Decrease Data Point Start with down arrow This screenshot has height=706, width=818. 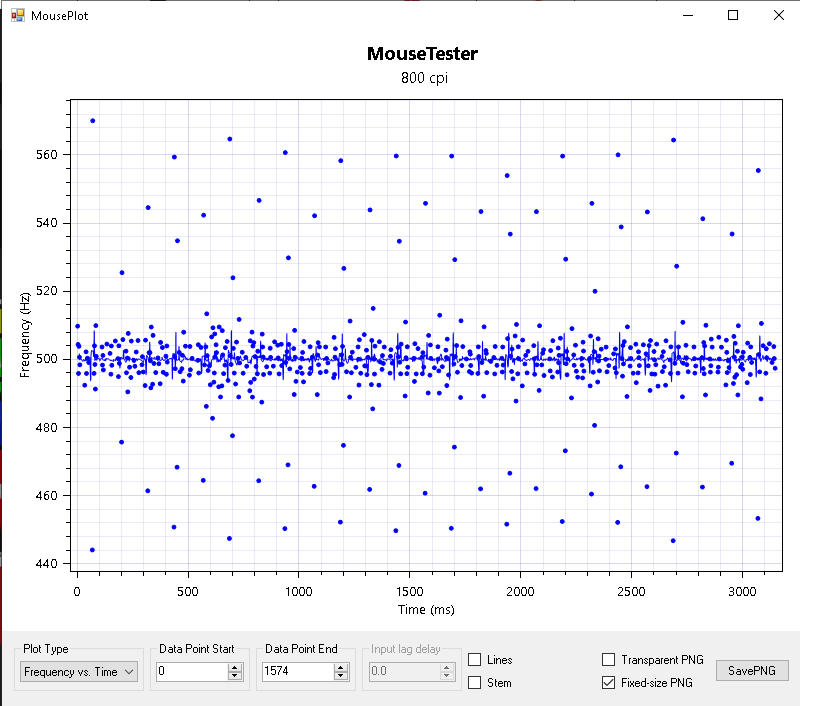click(x=235, y=677)
